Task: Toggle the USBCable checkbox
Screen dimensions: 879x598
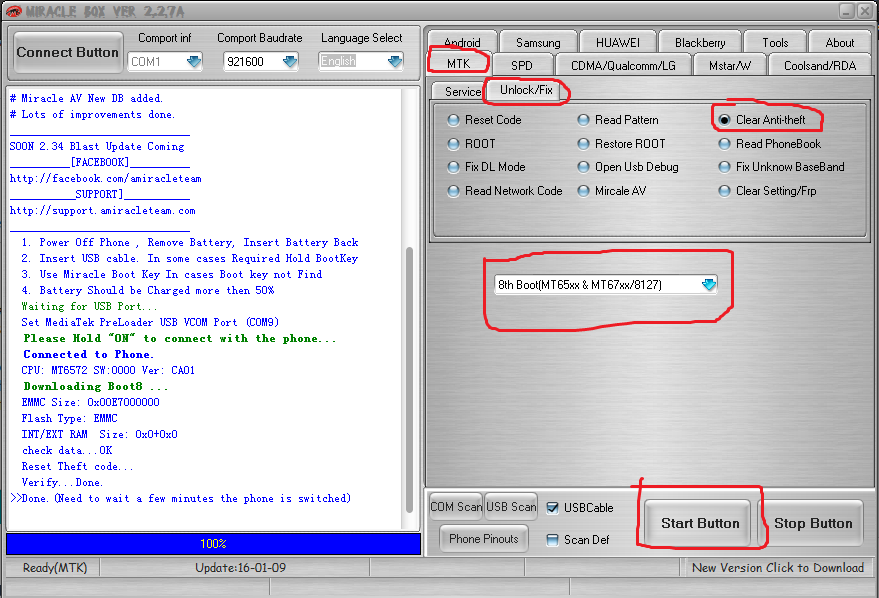Action: click(552, 508)
